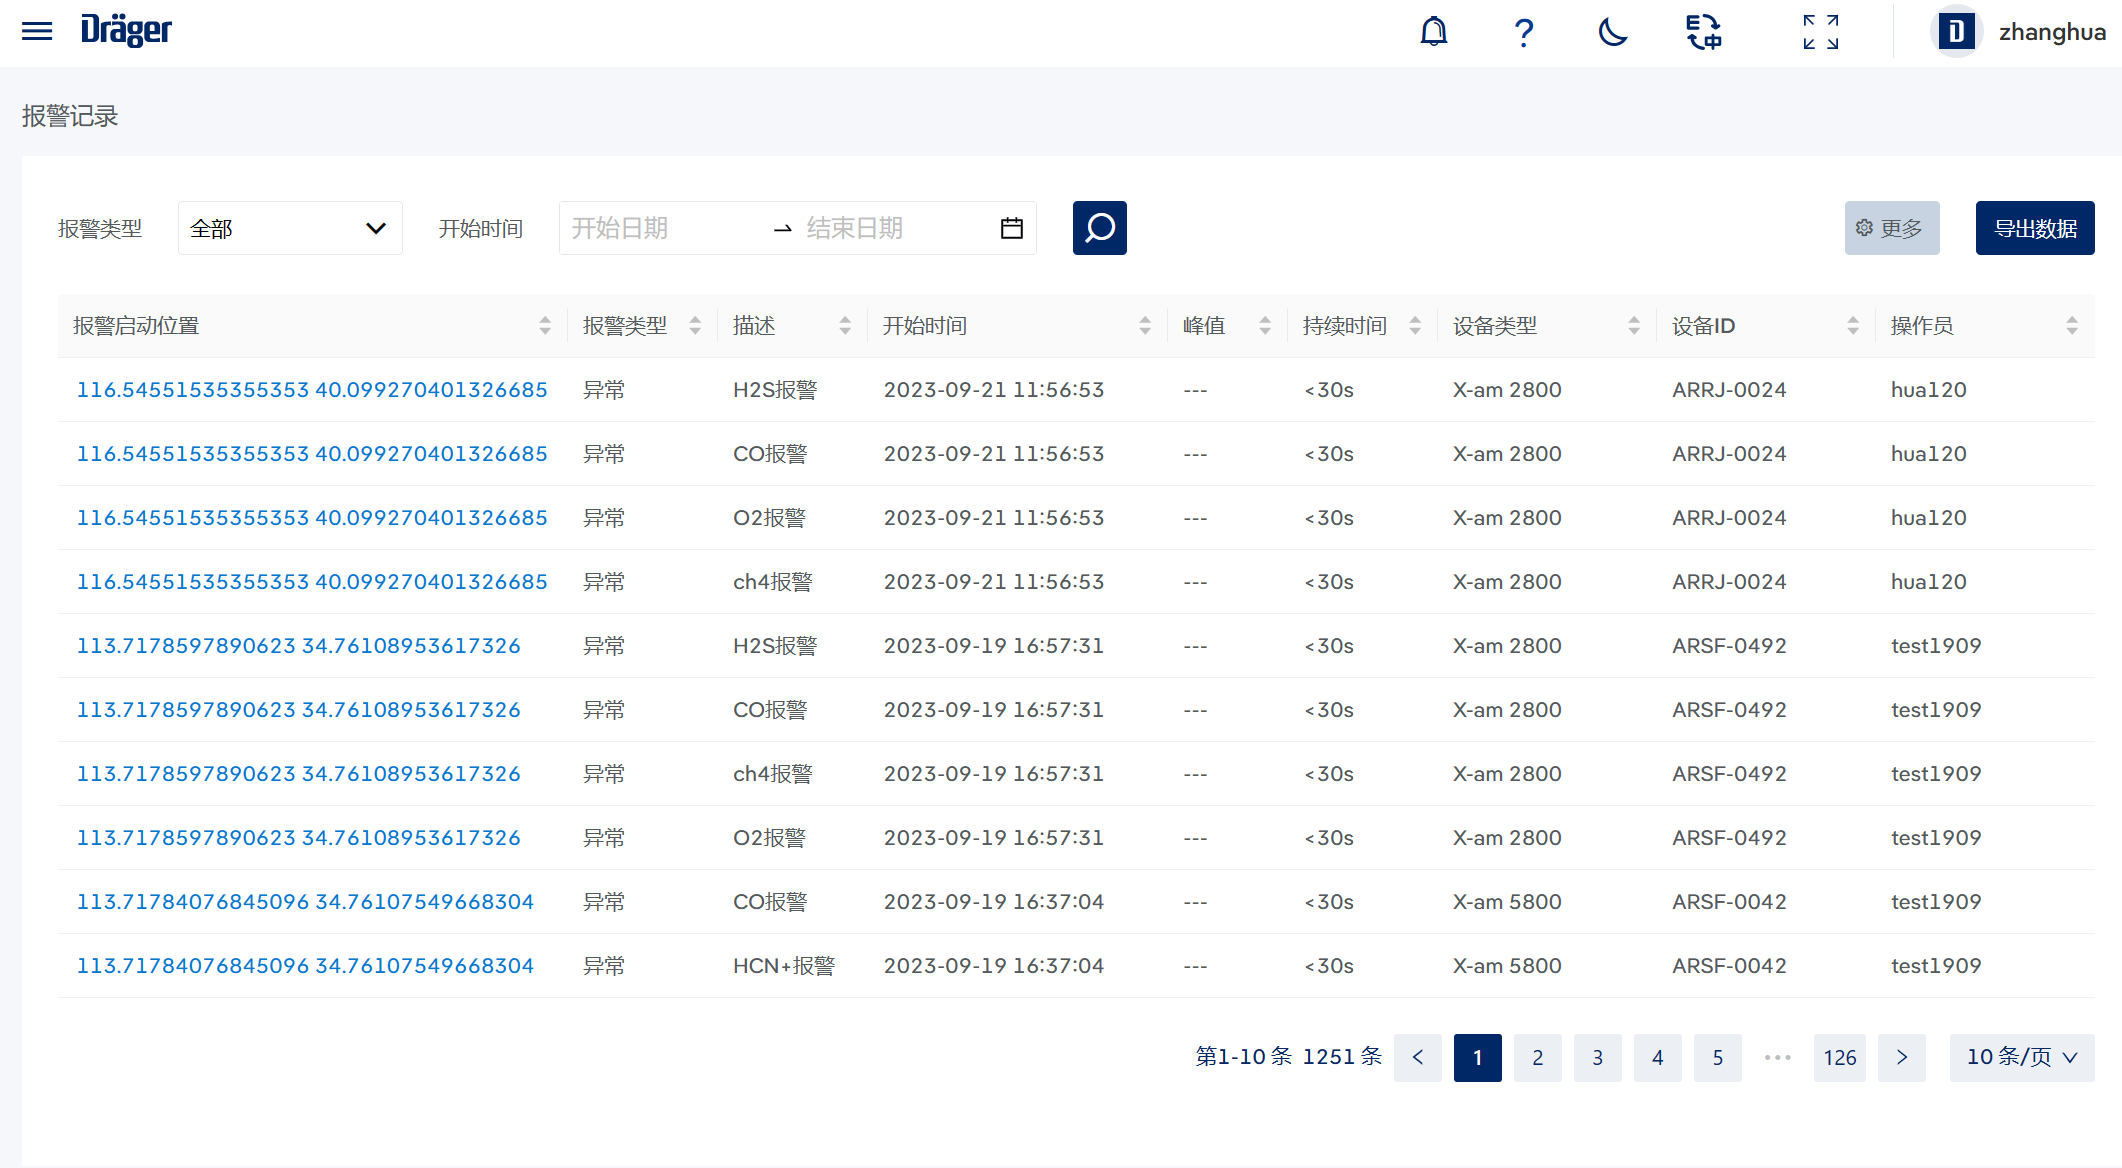Screen dimensions: 2122x1168
Task: Open the 10 条/页 page size dropdown
Action: tap(2021, 1057)
